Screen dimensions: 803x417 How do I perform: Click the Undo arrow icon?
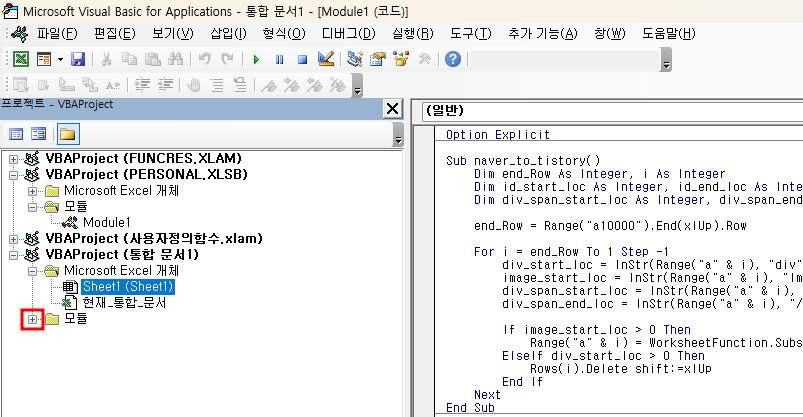(x=204, y=59)
